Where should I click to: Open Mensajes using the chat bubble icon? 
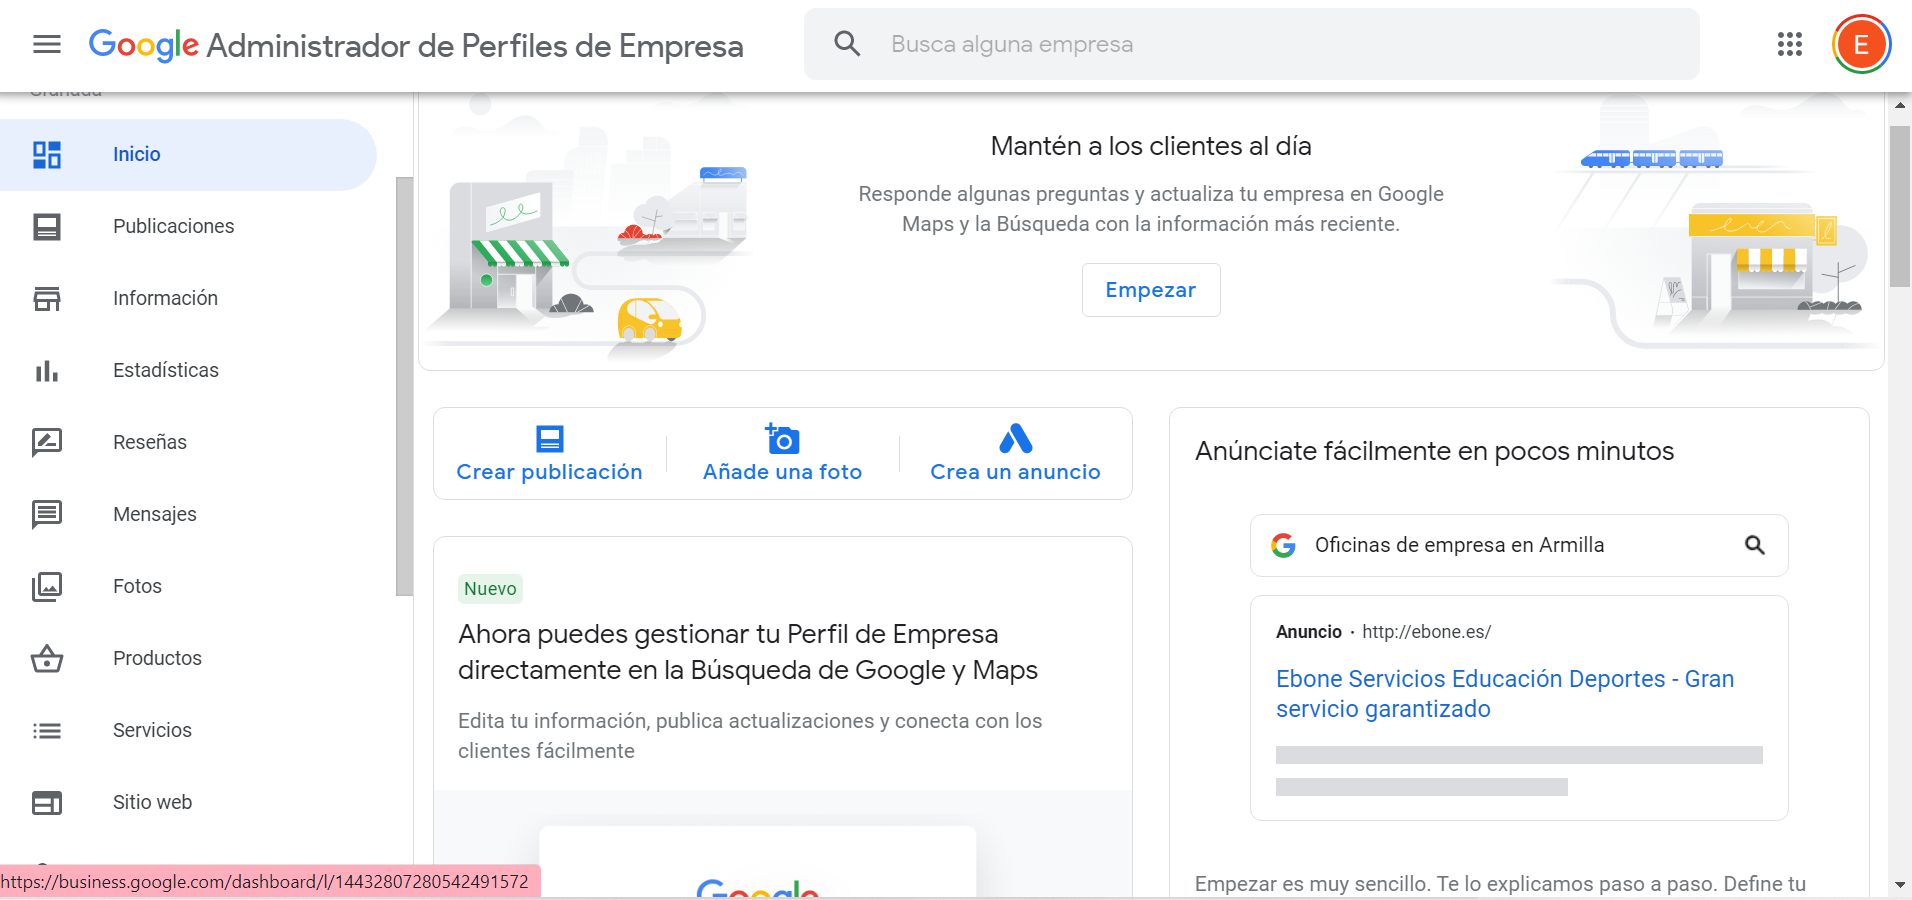(47, 514)
